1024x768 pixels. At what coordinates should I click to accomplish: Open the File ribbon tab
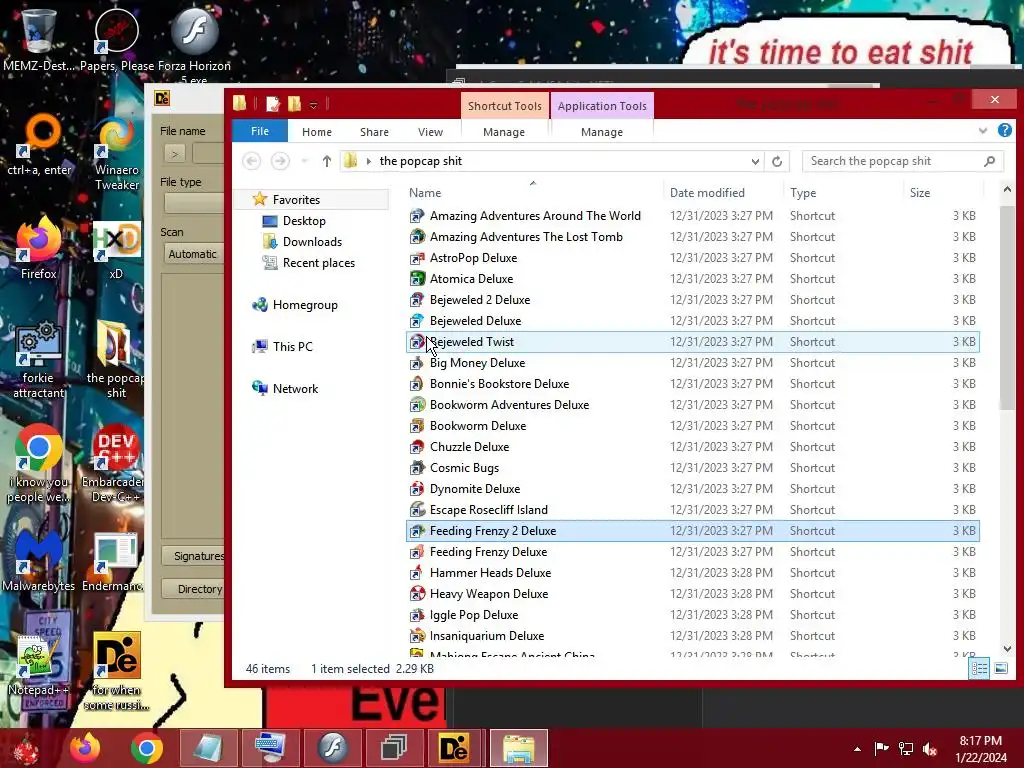click(x=260, y=131)
